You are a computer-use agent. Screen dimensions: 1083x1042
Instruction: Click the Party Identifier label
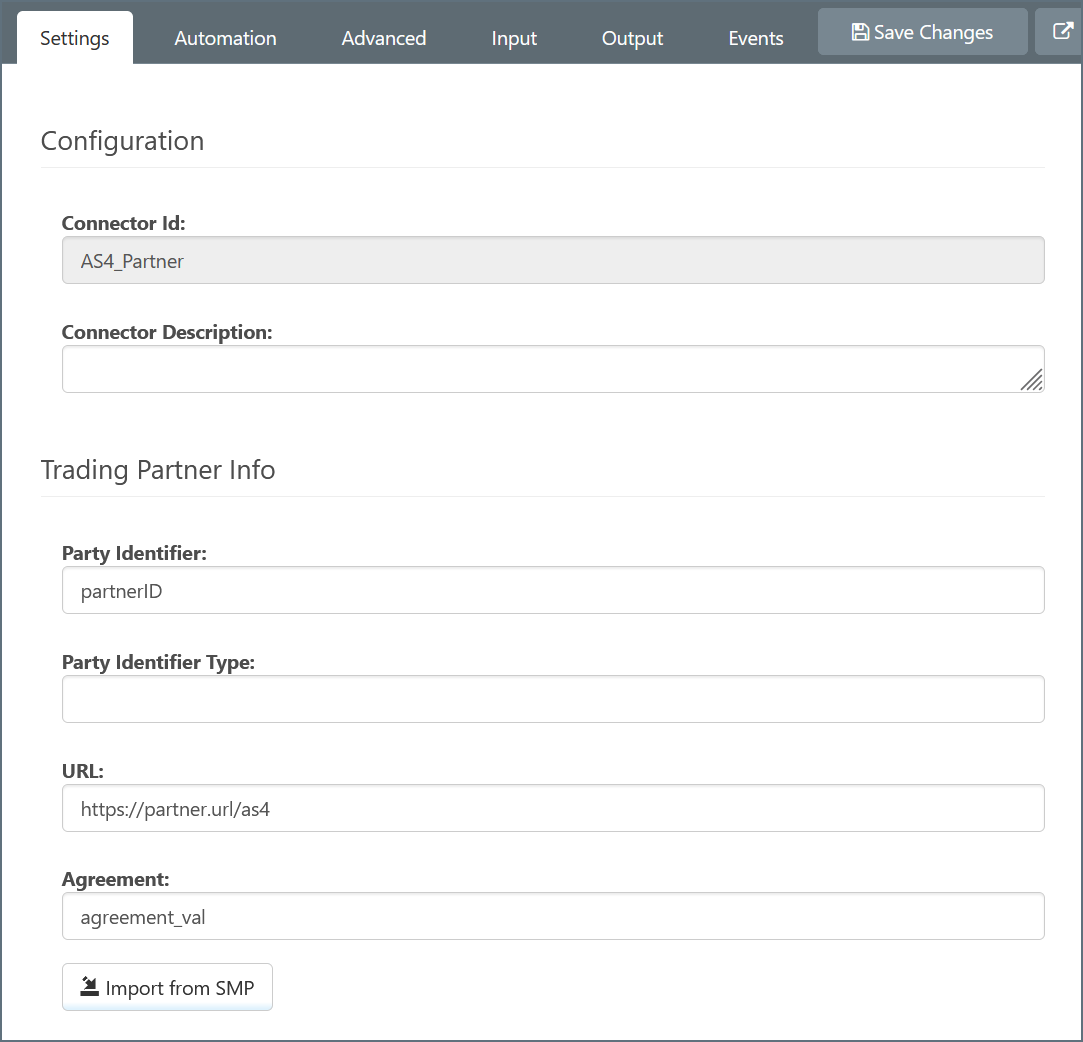click(134, 553)
